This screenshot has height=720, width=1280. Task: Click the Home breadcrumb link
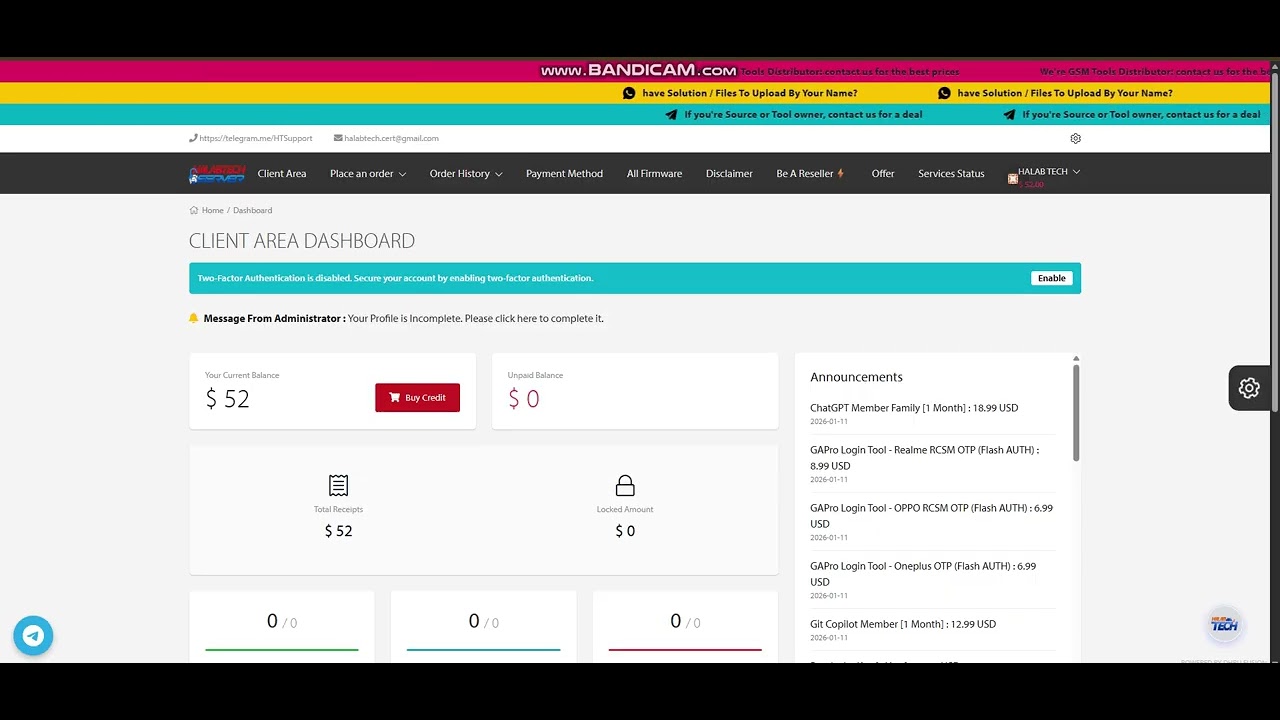click(212, 210)
